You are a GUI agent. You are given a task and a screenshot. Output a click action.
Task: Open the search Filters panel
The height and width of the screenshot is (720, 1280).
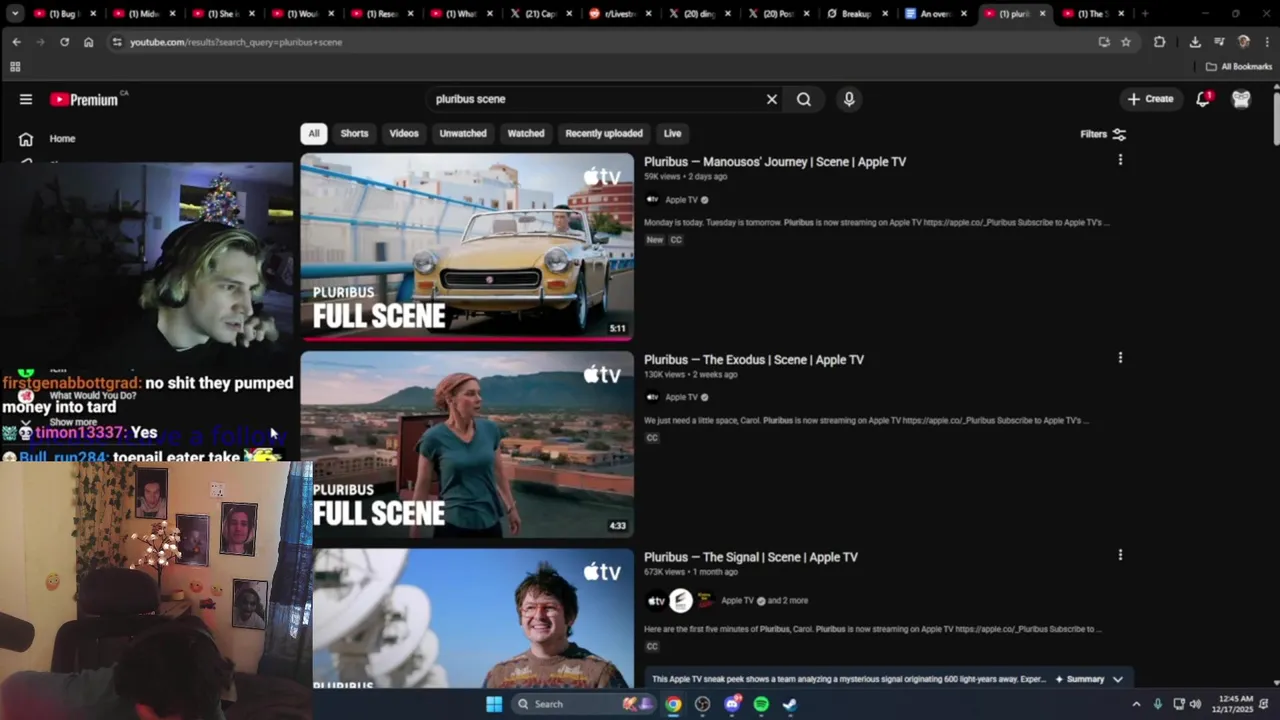(1103, 134)
